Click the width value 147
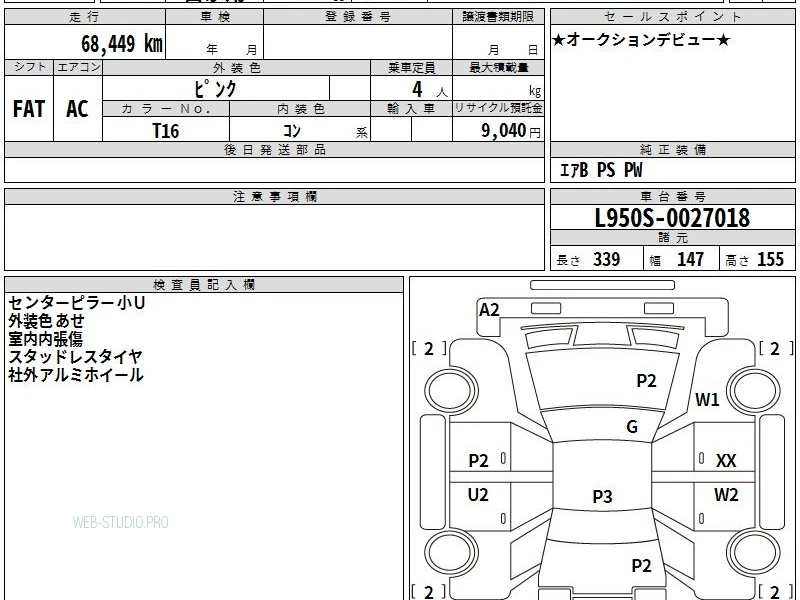This screenshot has height=600, width=800. (690, 259)
